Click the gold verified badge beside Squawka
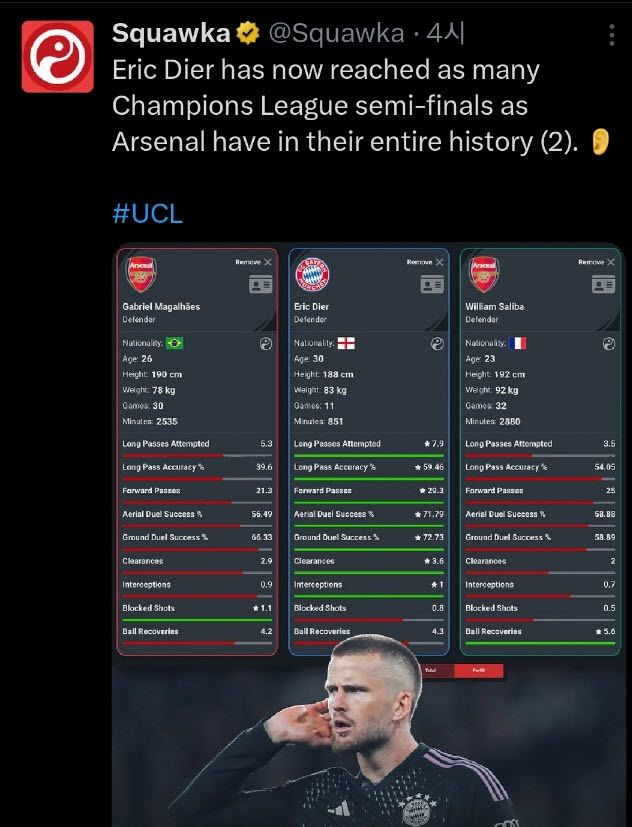The image size is (632, 827). tap(247, 34)
